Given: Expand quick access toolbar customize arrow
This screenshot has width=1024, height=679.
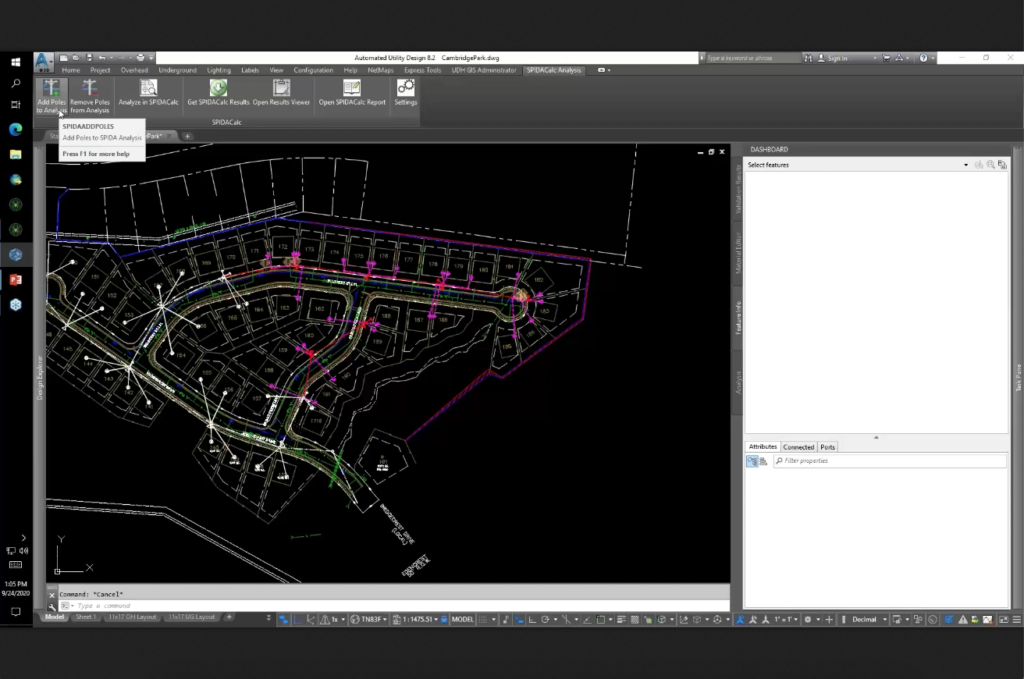Looking at the screenshot, I should (151, 57).
